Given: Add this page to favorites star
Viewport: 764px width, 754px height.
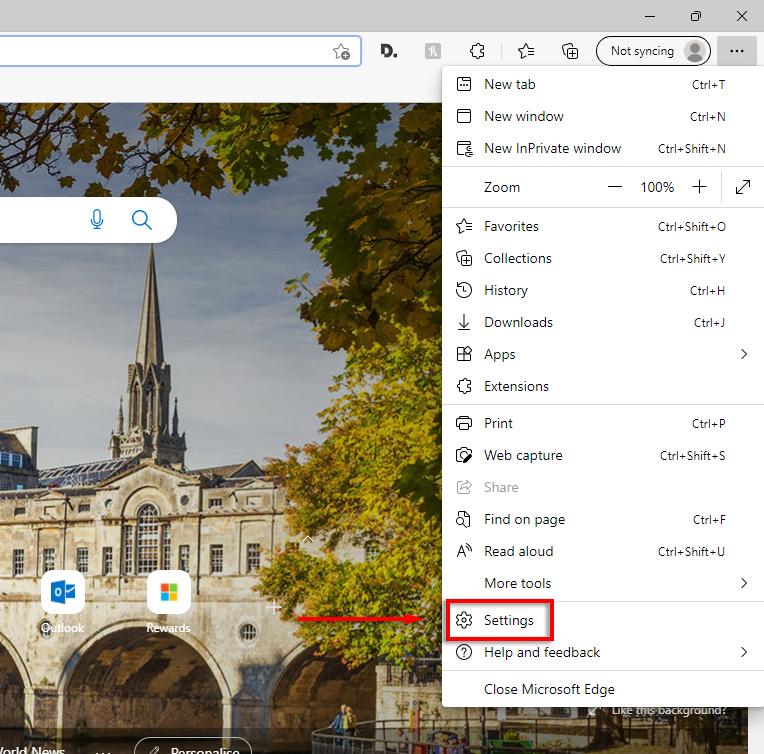Looking at the screenshot, I should click(x=341, y=51).
